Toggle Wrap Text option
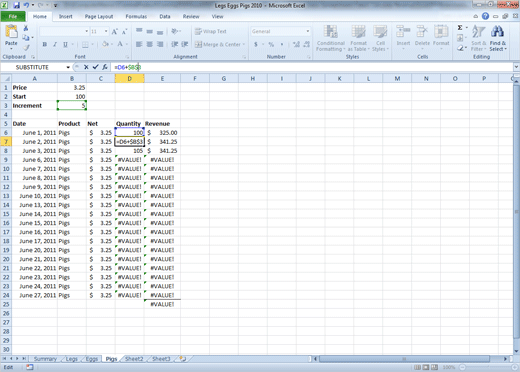This screenshot has width=520, height=372. (211, 31)
